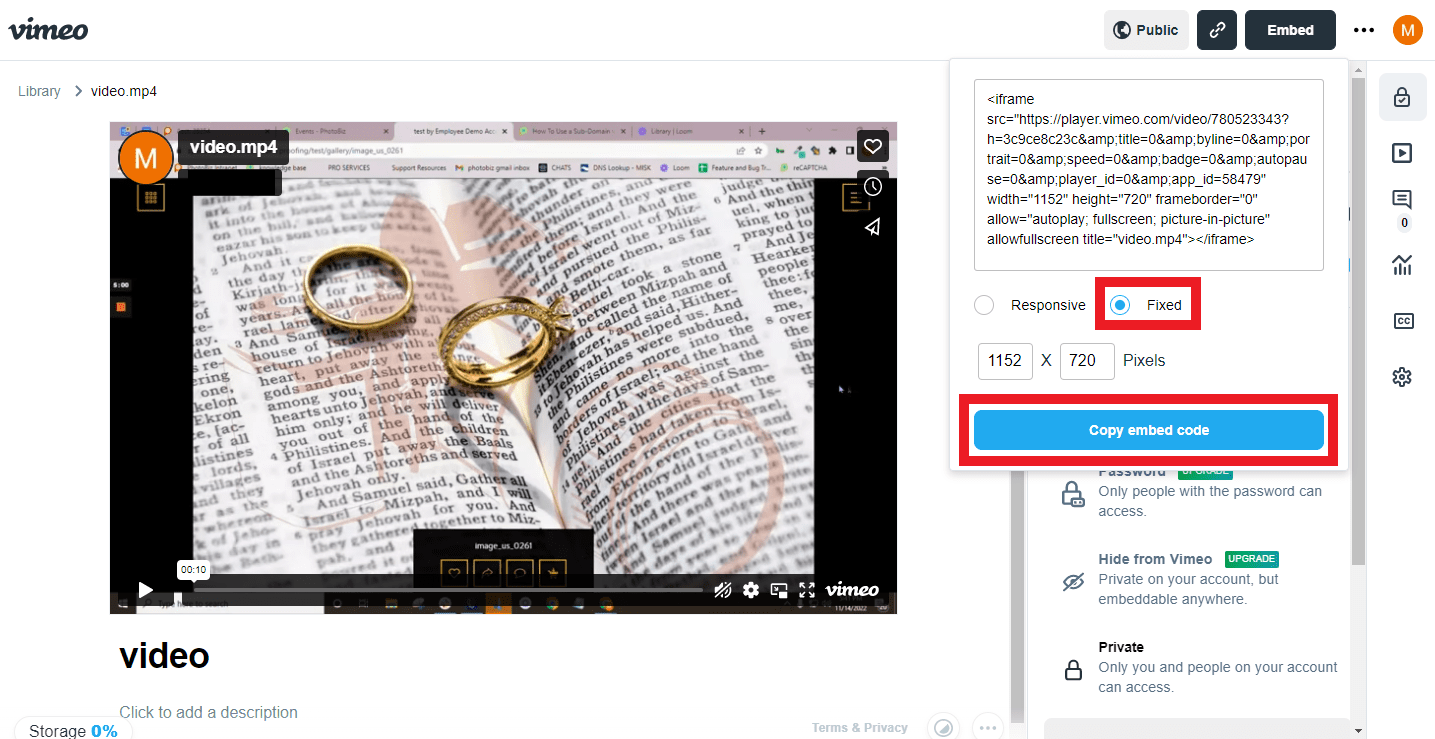Open settings gear in right sidebar
Screen dimensions: 1435x739
(1402, 377)
